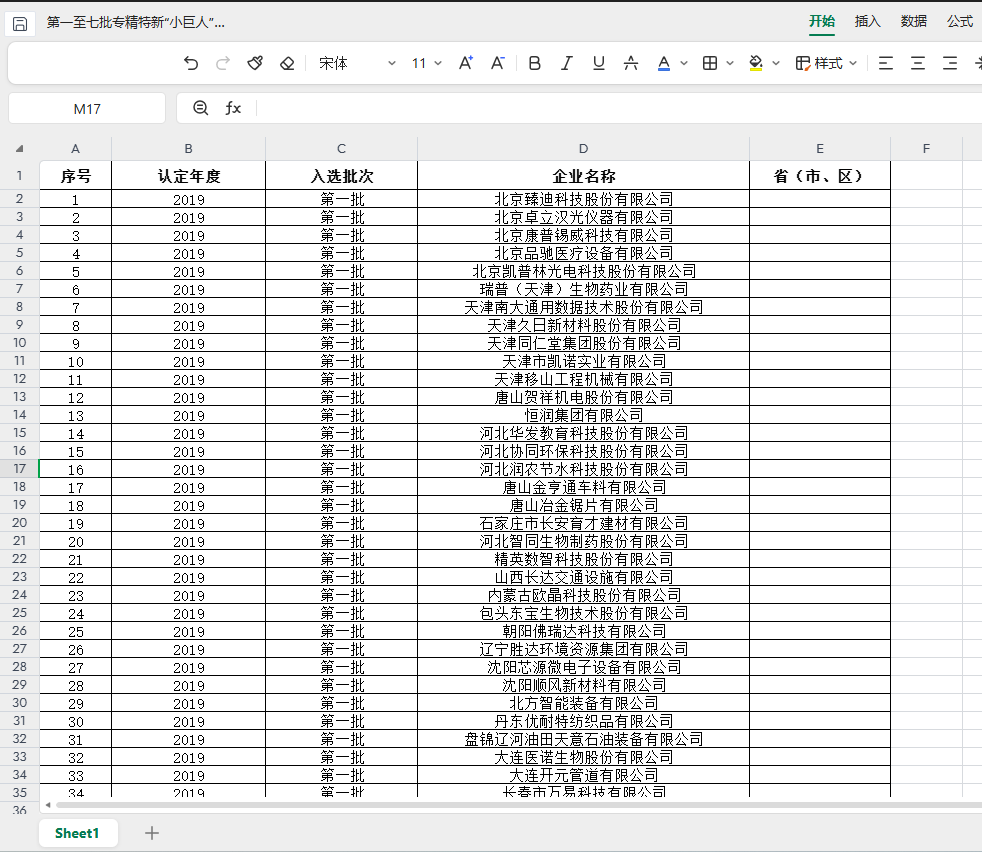982x852 pixels.
Task: Click the 企业名称 header cell
Action: click(x=583, y=175)
